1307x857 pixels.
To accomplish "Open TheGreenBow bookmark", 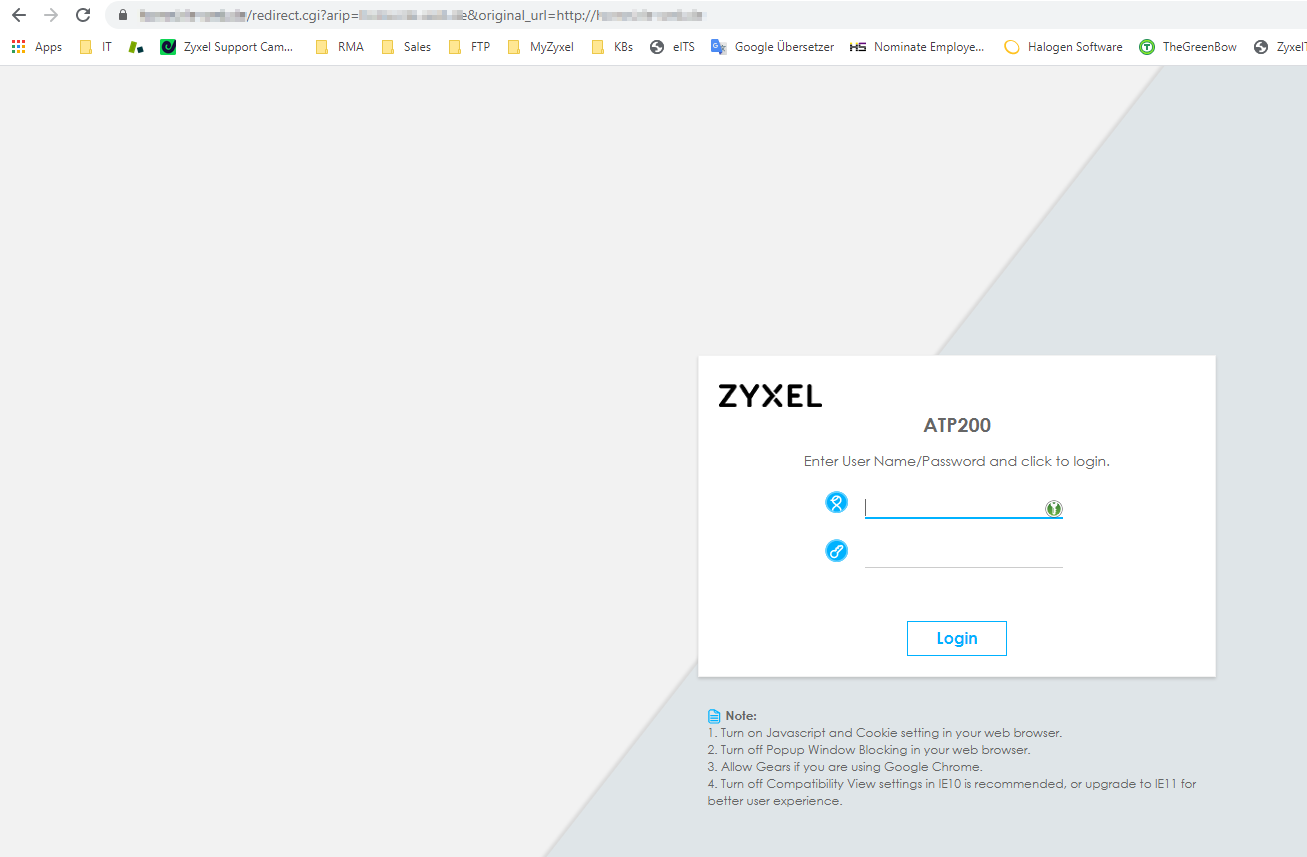I will [x=1188, y=47].
